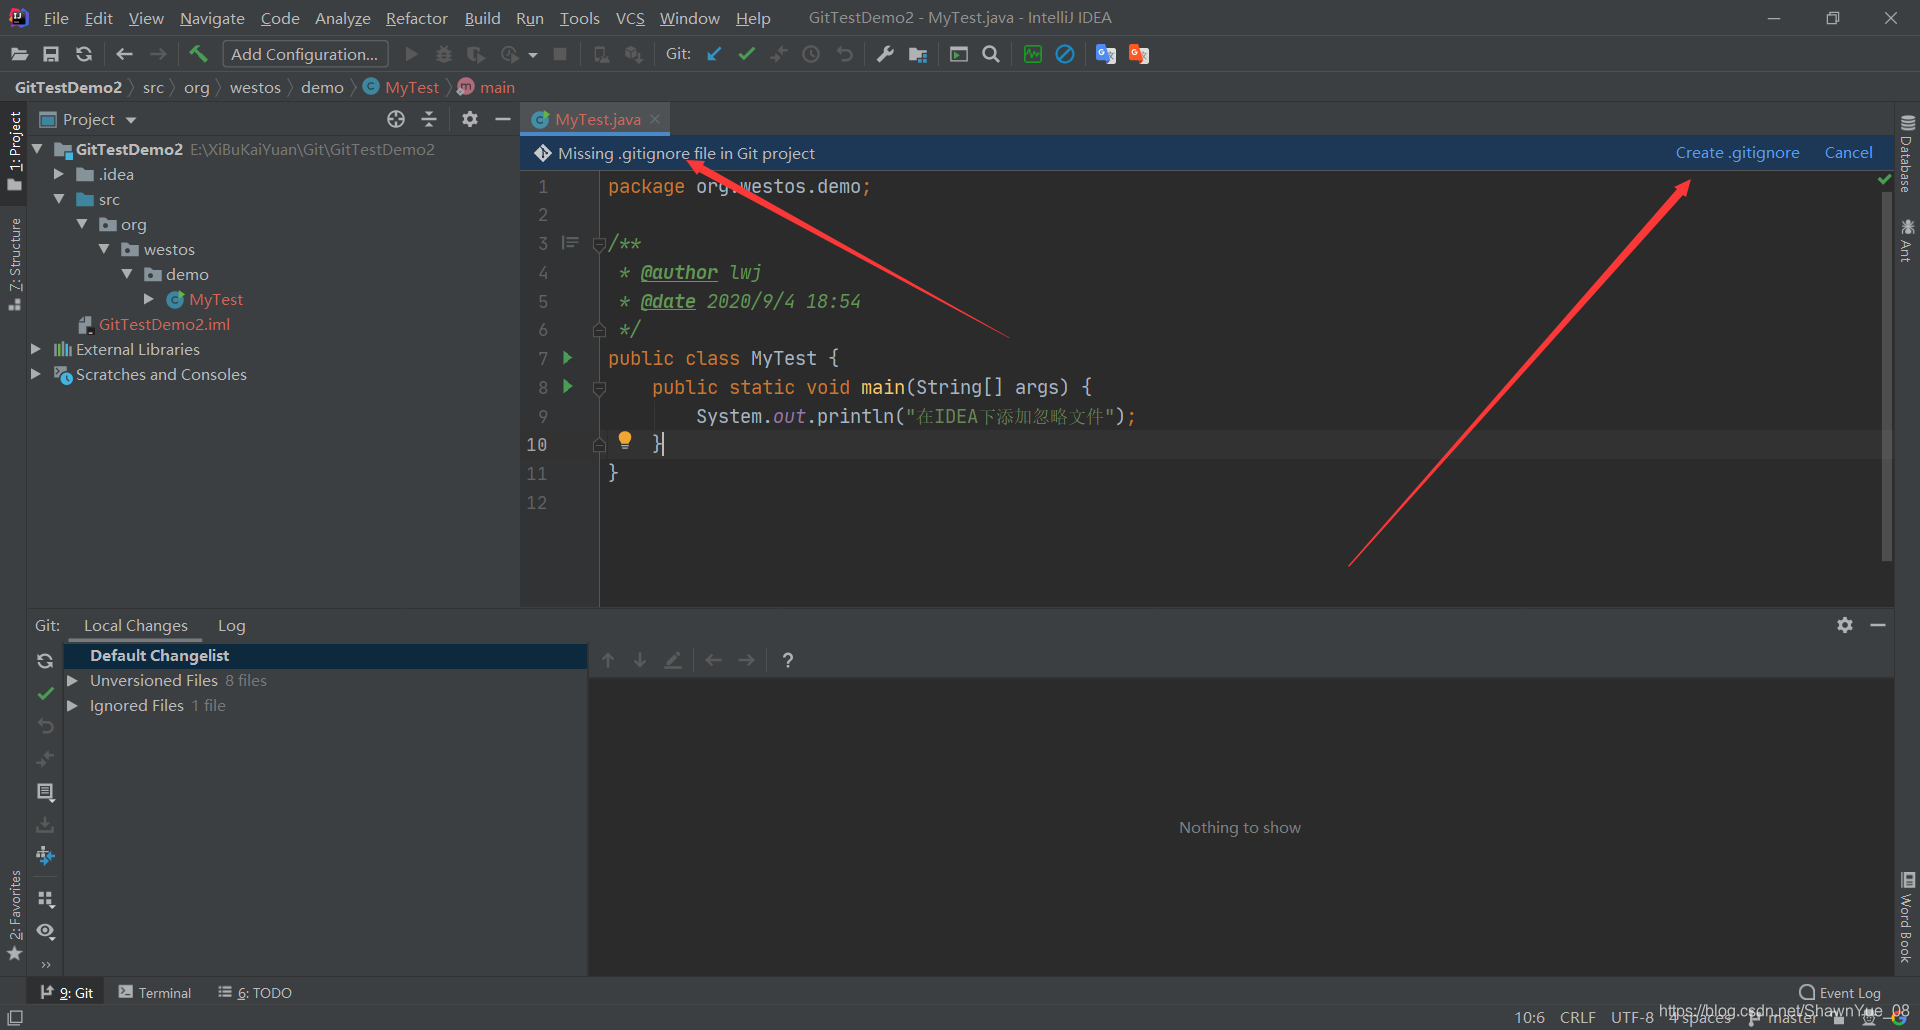The image size is (1920, 1030).
Task: Open Project panel settings gear
Action: coord(470,119)
